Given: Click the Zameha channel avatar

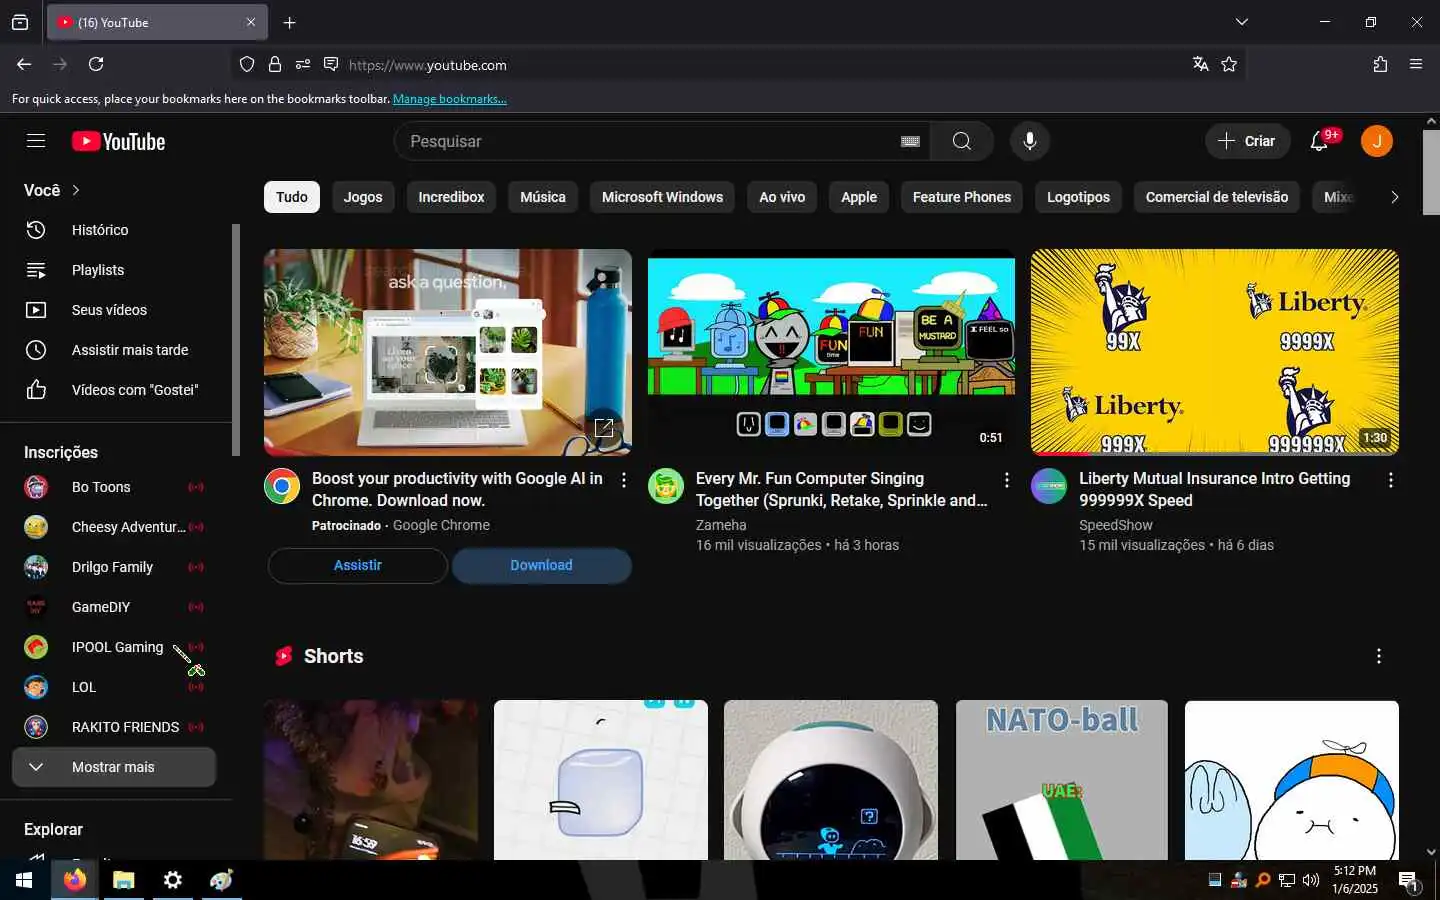Looking at the screenshot, I should pos(666,486).
